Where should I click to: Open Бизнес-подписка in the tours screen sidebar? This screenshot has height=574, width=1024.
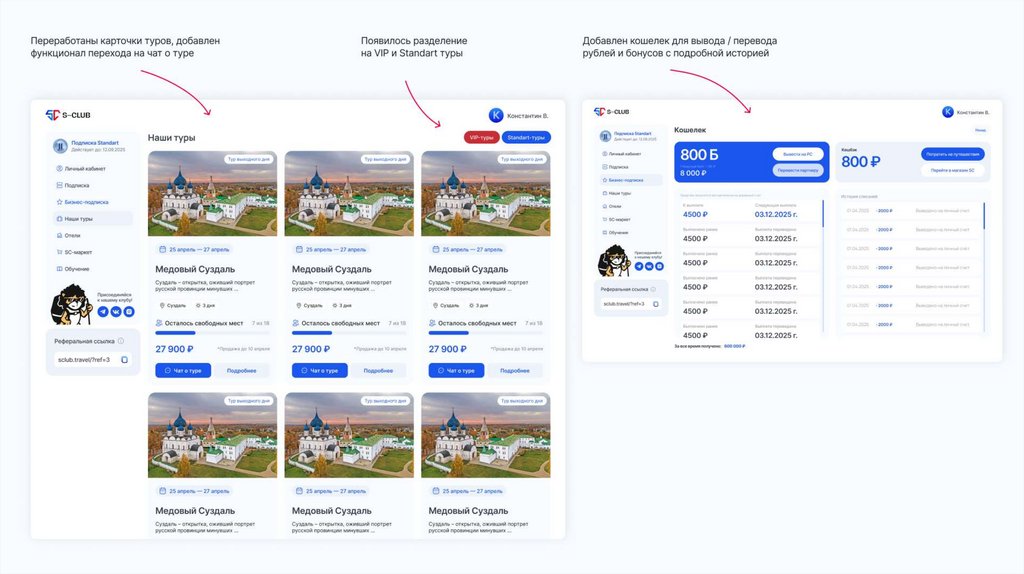pos(82,202)
